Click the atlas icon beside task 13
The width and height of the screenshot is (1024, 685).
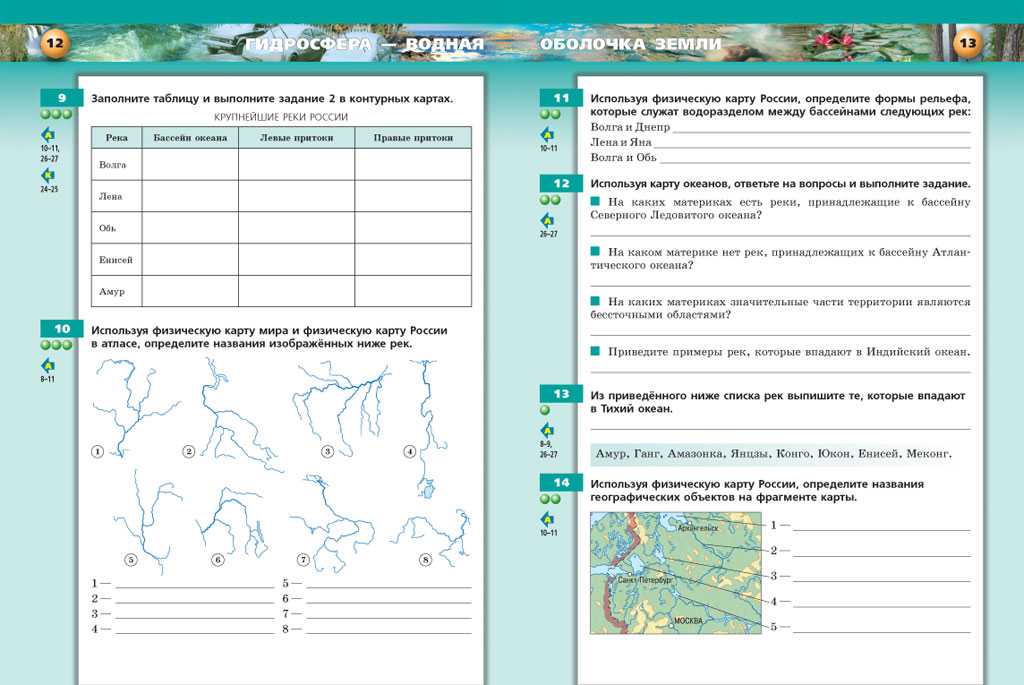[x=547, y=430]
